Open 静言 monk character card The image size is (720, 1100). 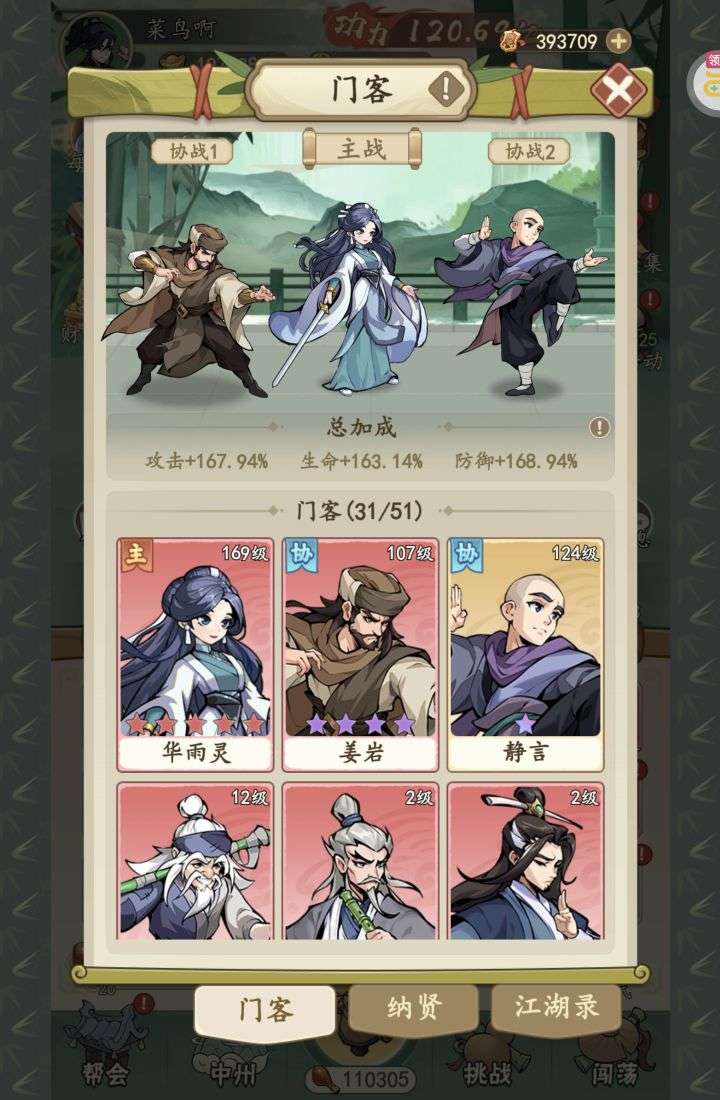coord(525,654)
